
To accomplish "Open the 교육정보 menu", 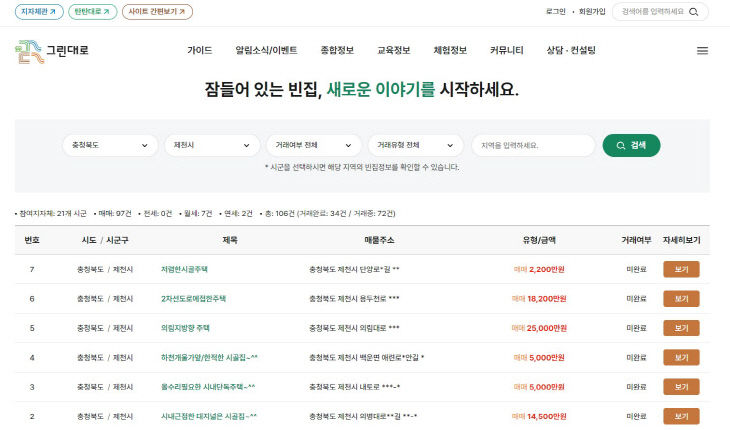I will (x=393, y=50).
